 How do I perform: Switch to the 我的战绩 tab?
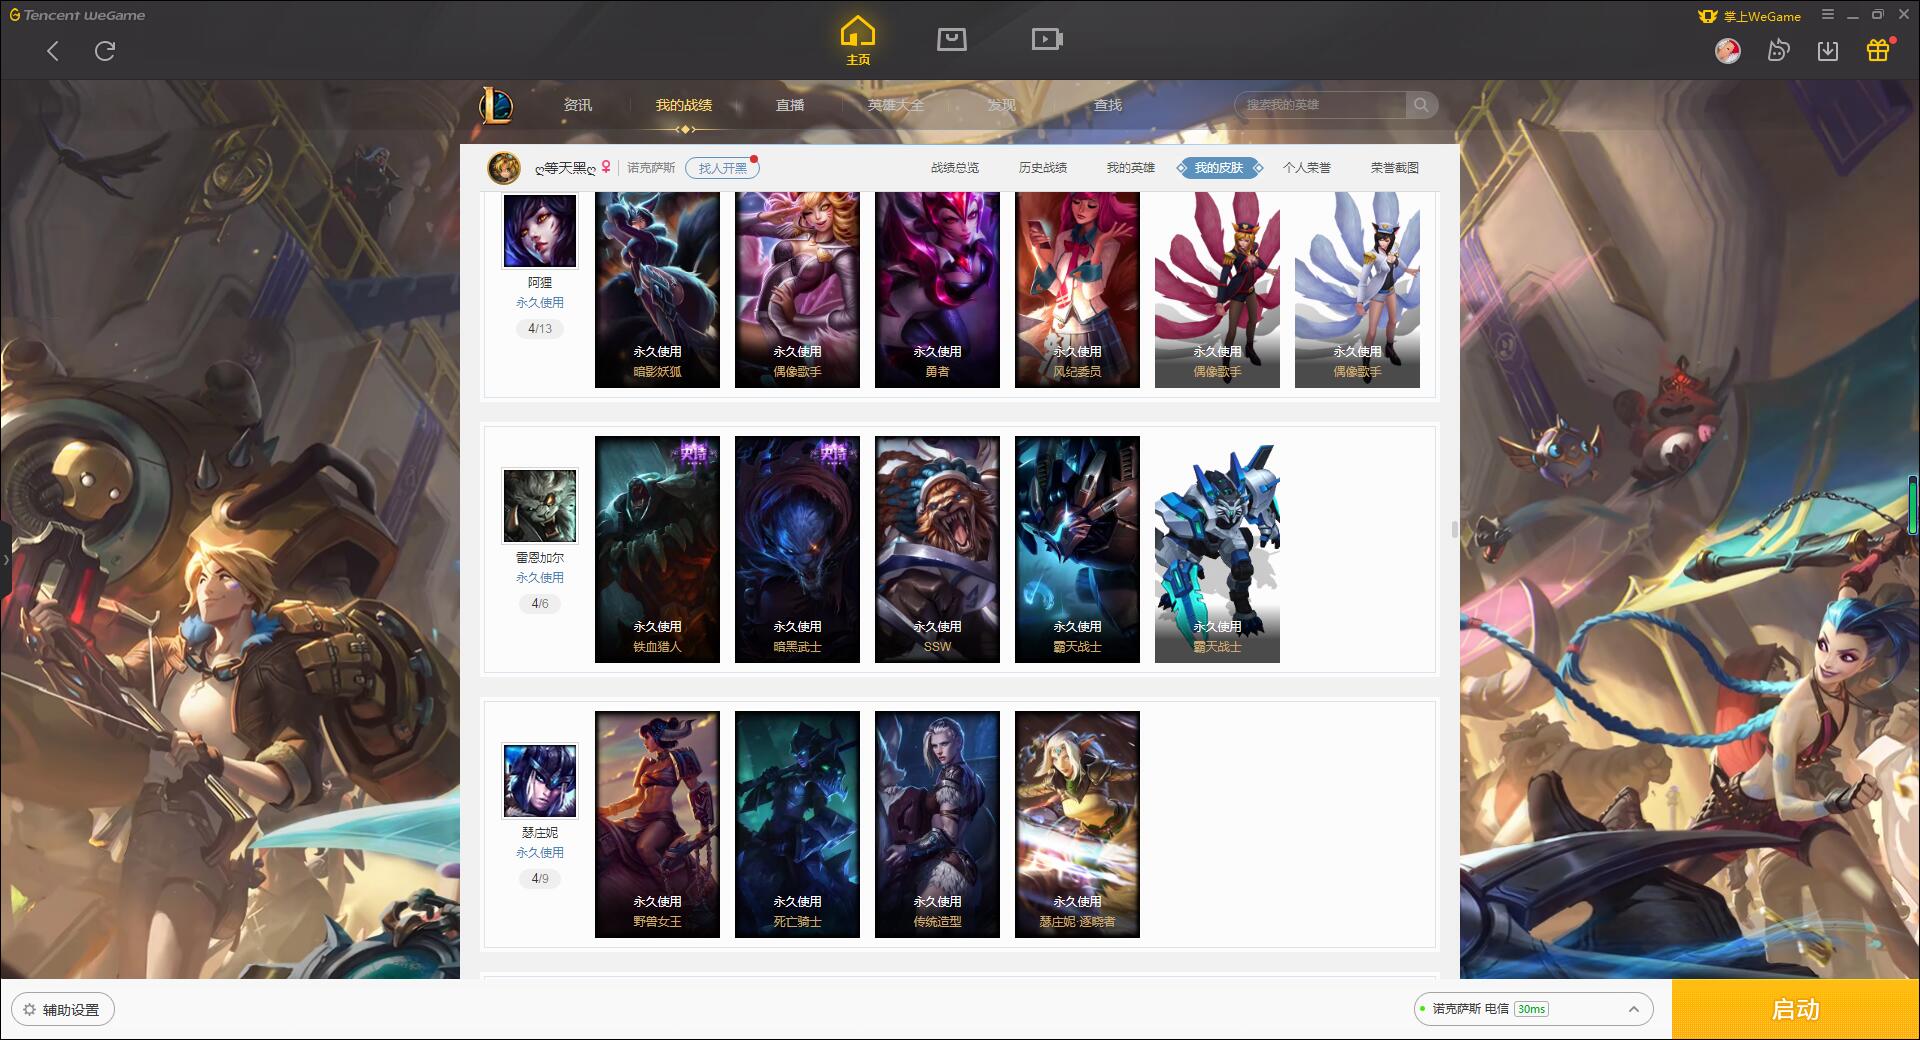pyautogui.click(x=684, y=105)
